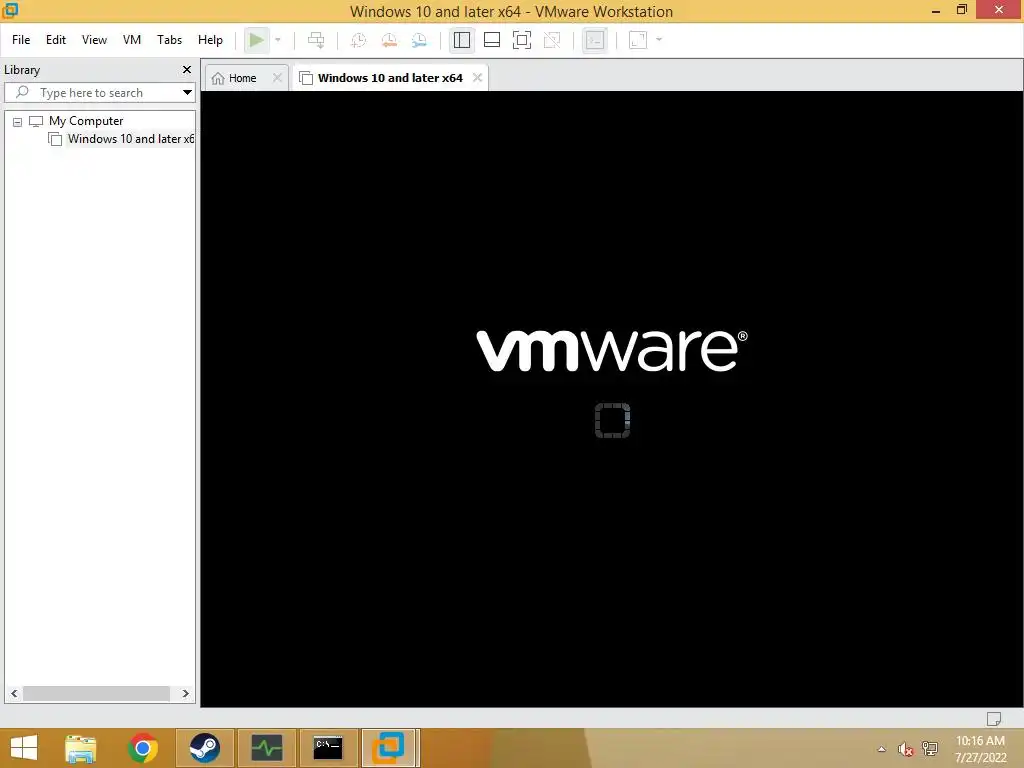Collapse the My Computer tree node
This screenshot has height=768, width=1024.
click(18, 122)
